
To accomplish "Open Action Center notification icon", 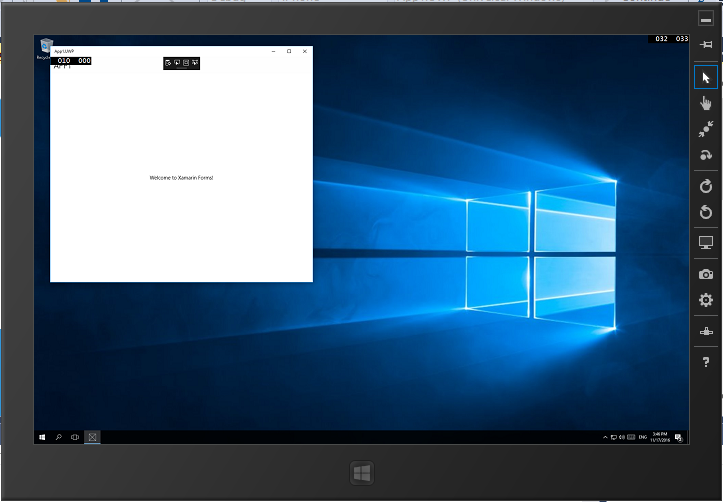I will [678, 437].
